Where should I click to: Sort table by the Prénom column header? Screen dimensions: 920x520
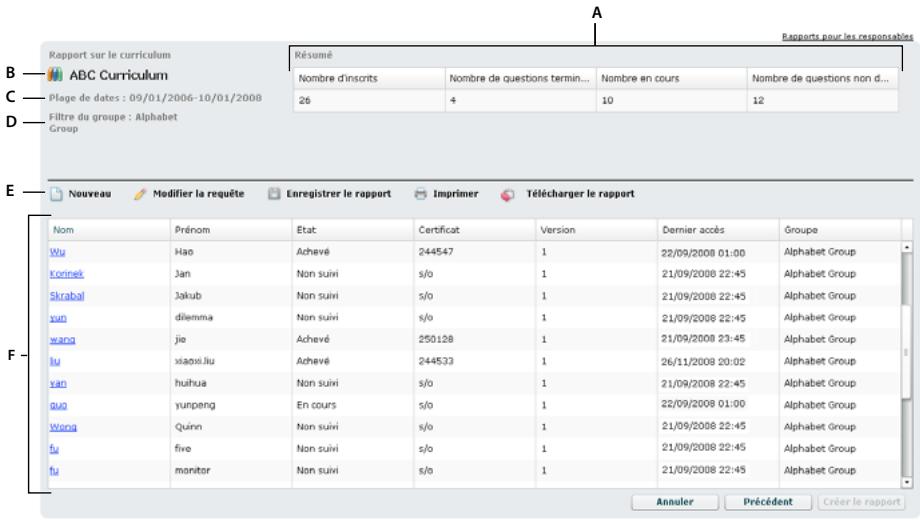click(x=231, y=230)
